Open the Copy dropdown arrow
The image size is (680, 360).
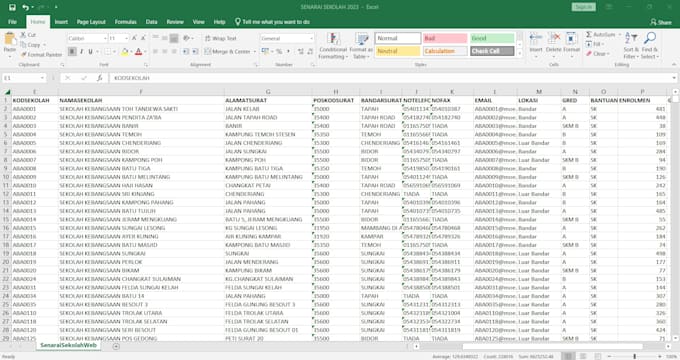click(44, 45)
